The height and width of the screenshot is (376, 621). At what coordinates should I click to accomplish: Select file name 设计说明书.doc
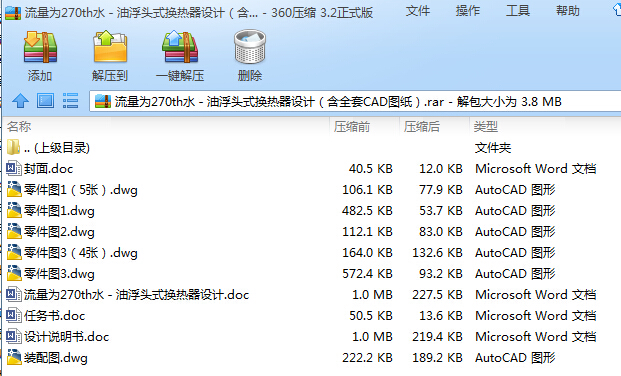[67, 337]
